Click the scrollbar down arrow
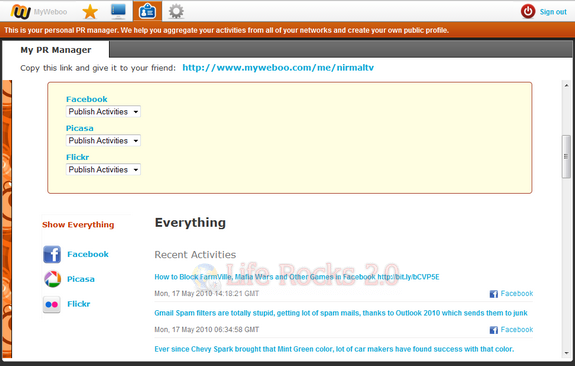Screen dimensions: 575x366 point(566,353)
